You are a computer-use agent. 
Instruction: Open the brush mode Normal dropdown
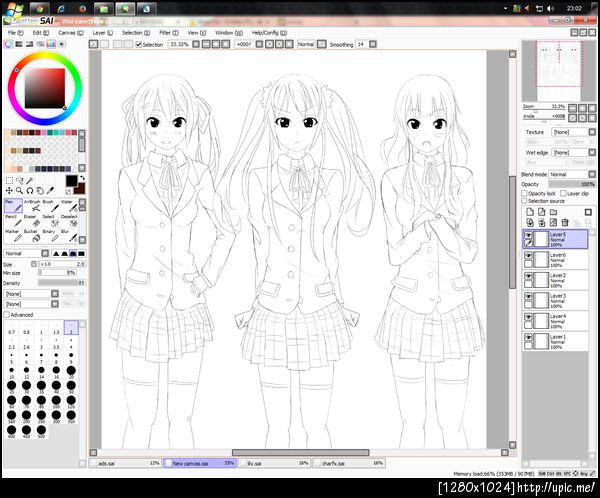point(45,253)
